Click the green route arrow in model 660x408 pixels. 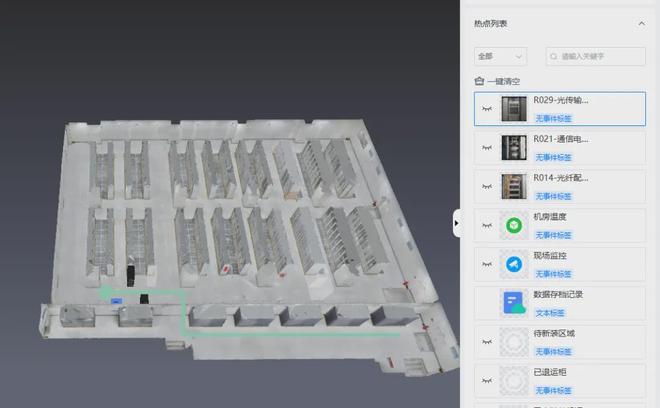103,292
